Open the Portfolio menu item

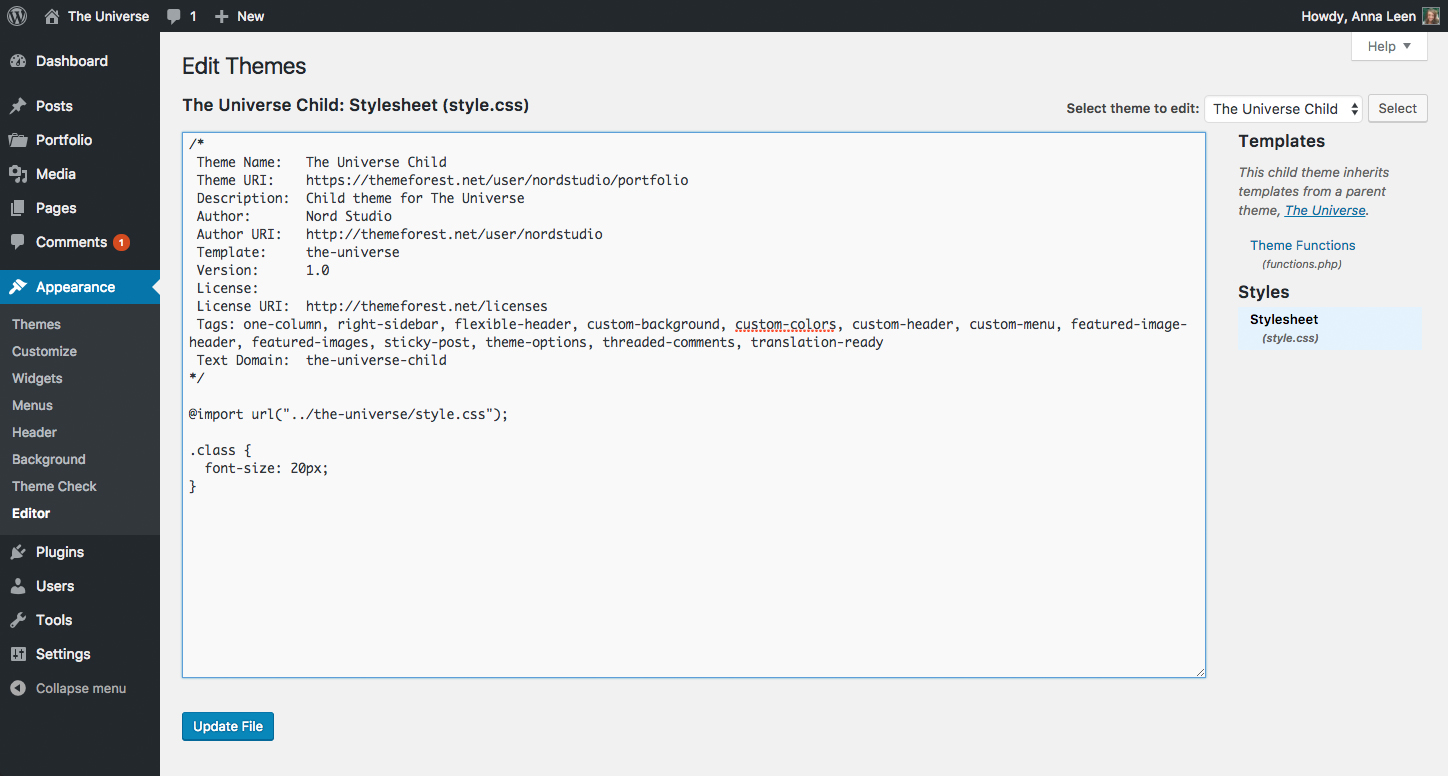tap(64, 140)
